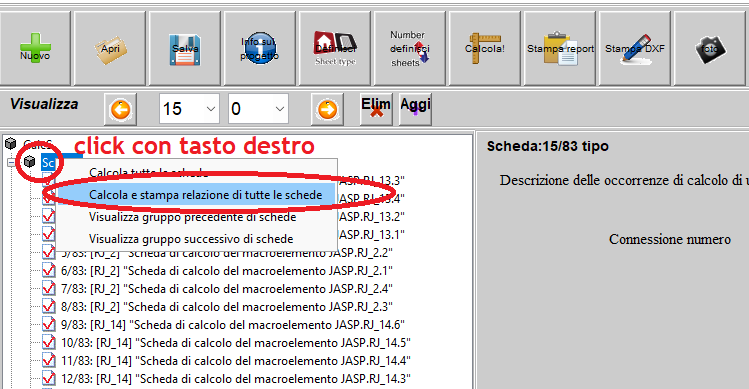This screenshot has width=749, height=389.
Task: Click the foto camera icon
Action: coord(710,49)
